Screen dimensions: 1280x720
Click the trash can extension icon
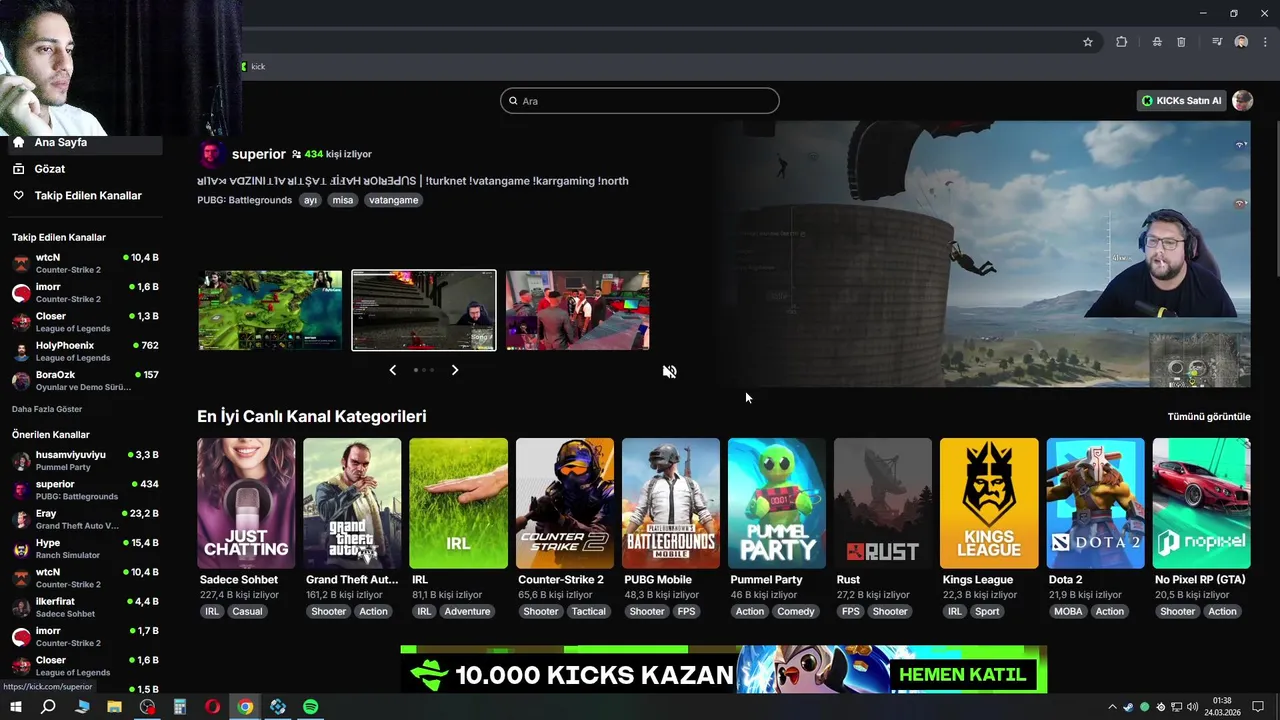(x=1181, y=42)
